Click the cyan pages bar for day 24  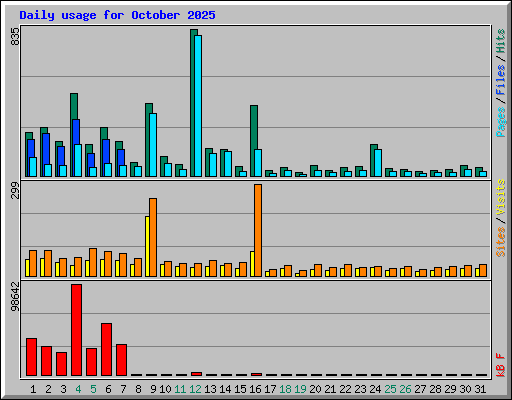tap(378, 163)
